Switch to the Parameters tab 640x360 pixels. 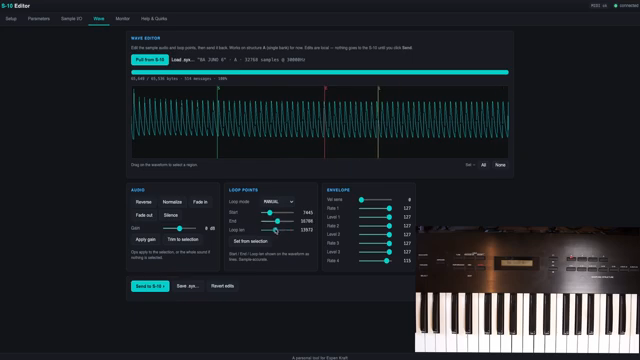39,19
